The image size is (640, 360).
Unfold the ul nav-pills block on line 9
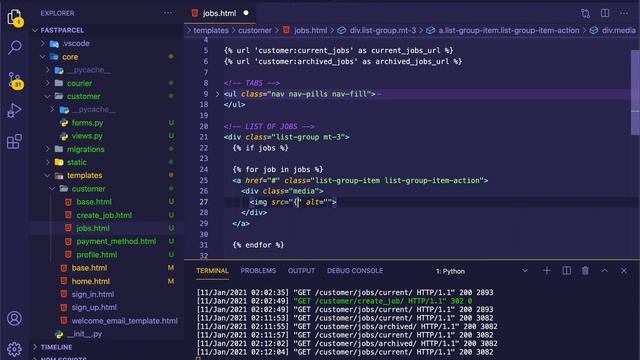coord(217,94)
